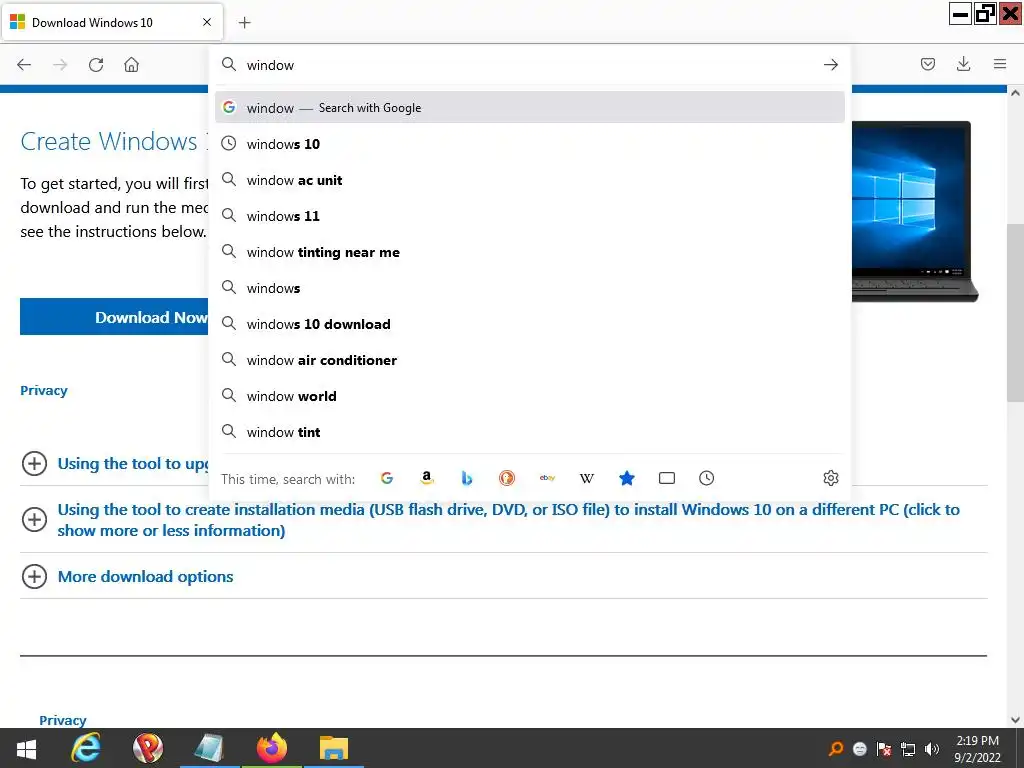The image size is (1024, 768).
Task: Search this time with Google
Action: [x=387, y=478]
